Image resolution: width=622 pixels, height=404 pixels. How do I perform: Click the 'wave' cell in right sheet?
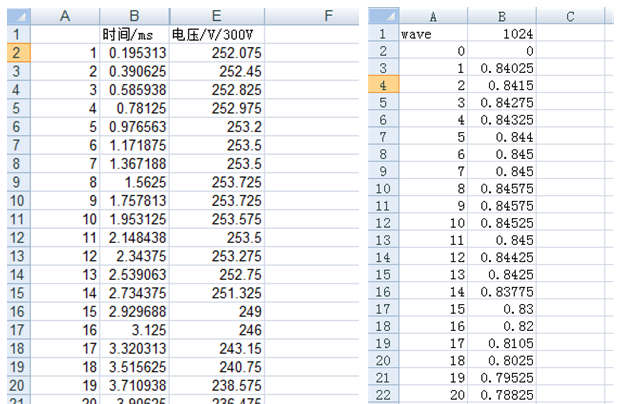433,34
